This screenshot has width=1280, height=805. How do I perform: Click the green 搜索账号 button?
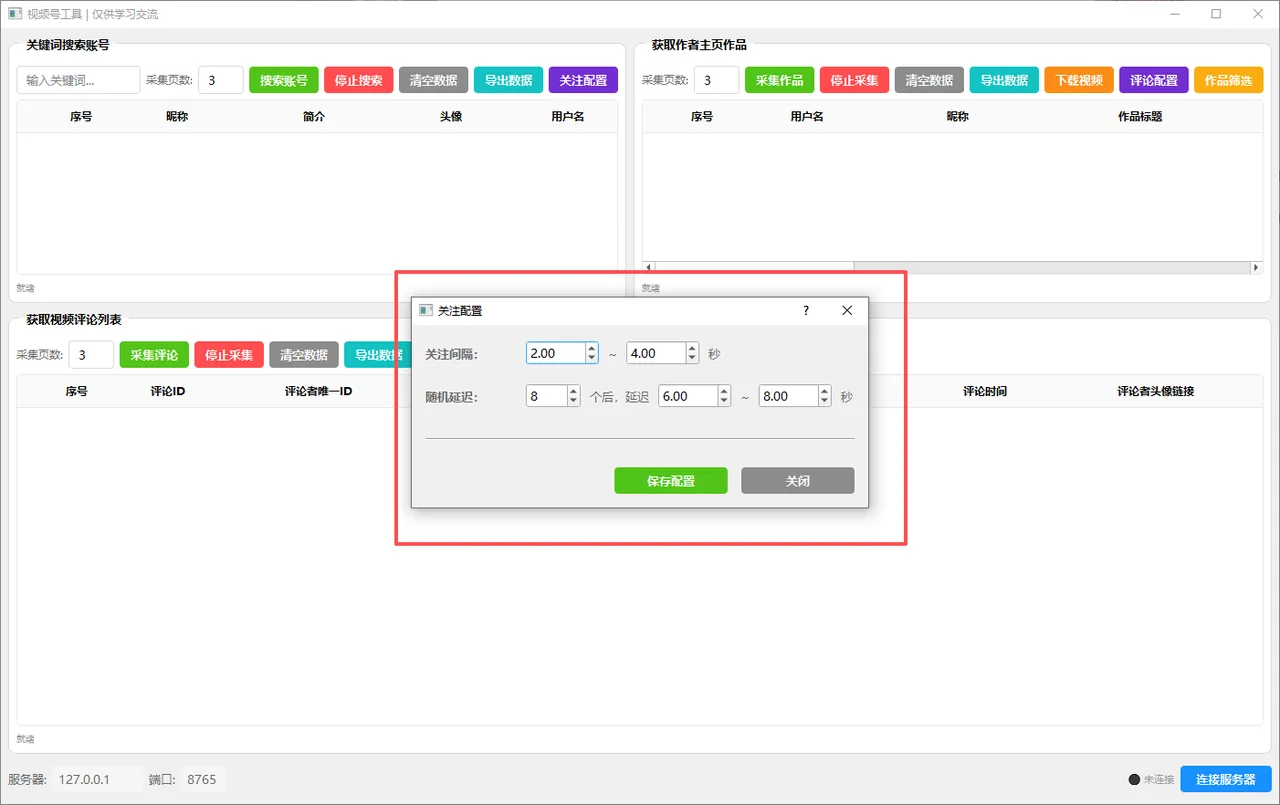click(x=284, y=80)
